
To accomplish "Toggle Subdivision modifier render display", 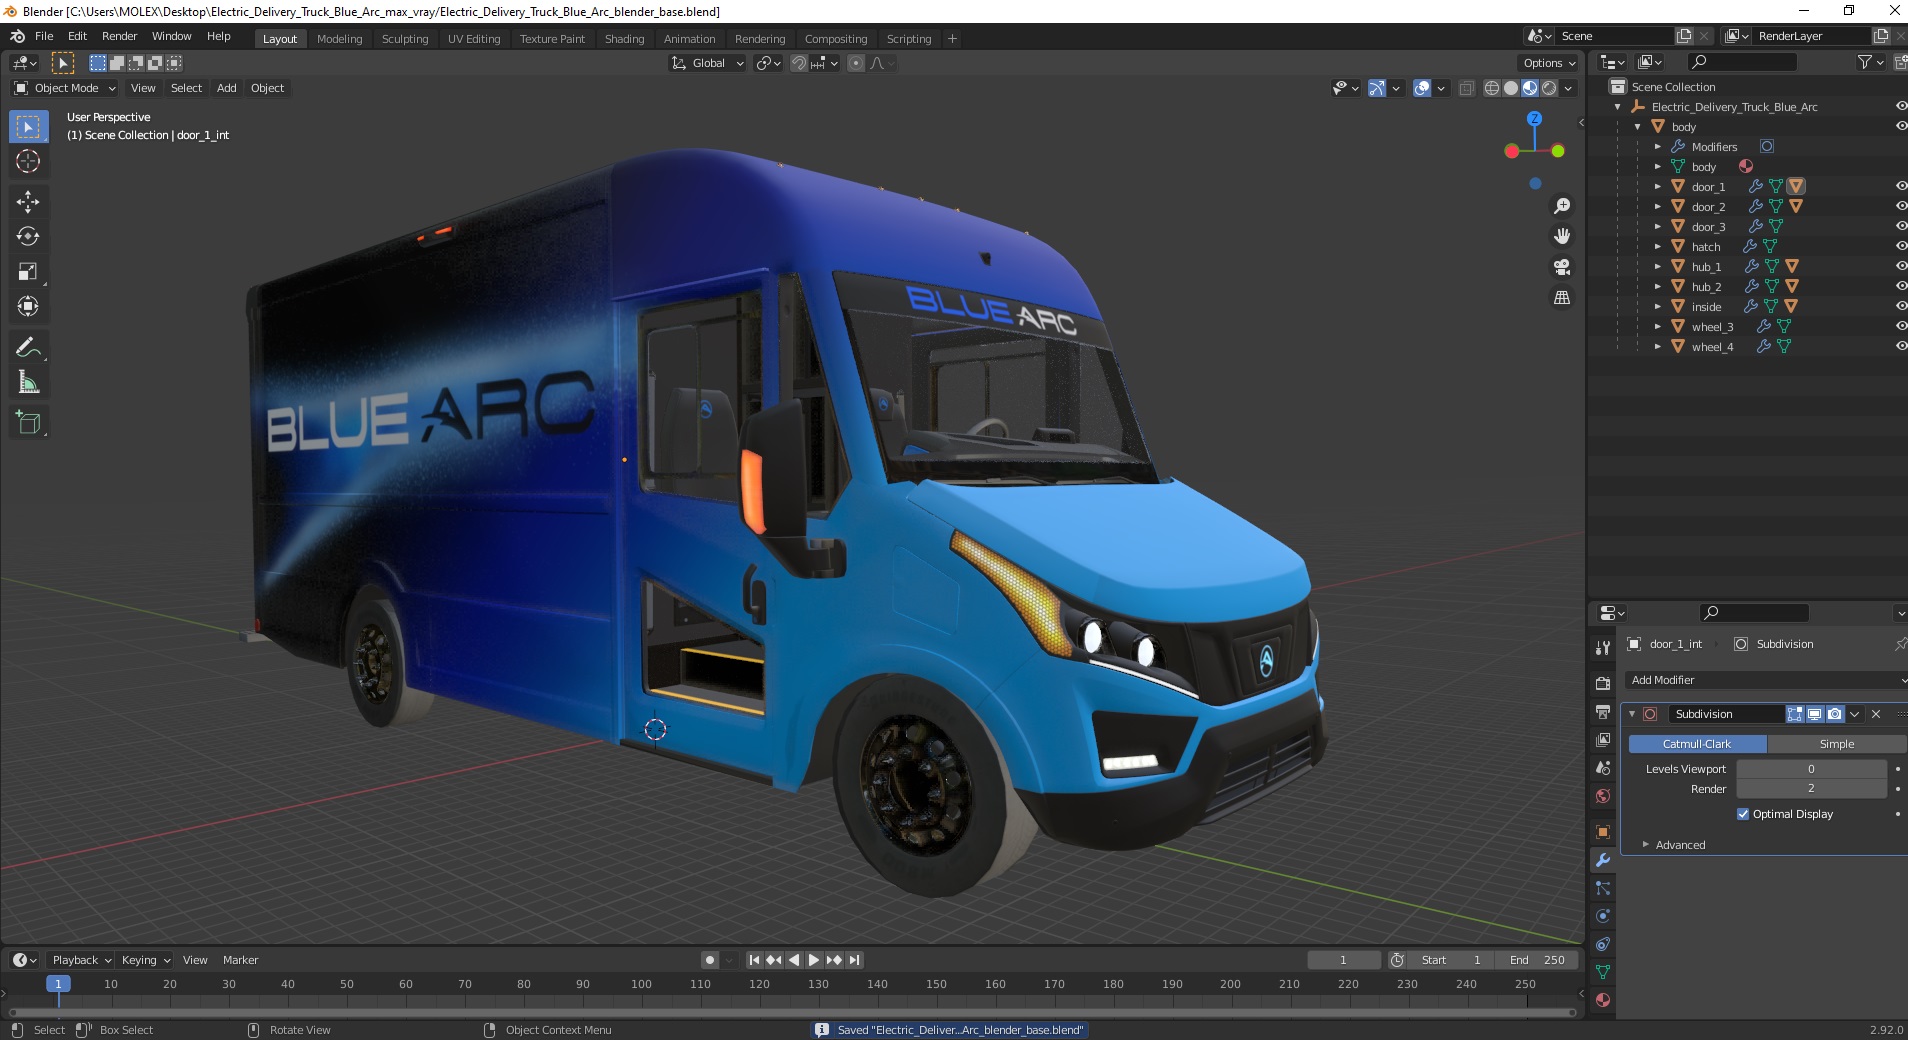I will [x=1834, y=714].
